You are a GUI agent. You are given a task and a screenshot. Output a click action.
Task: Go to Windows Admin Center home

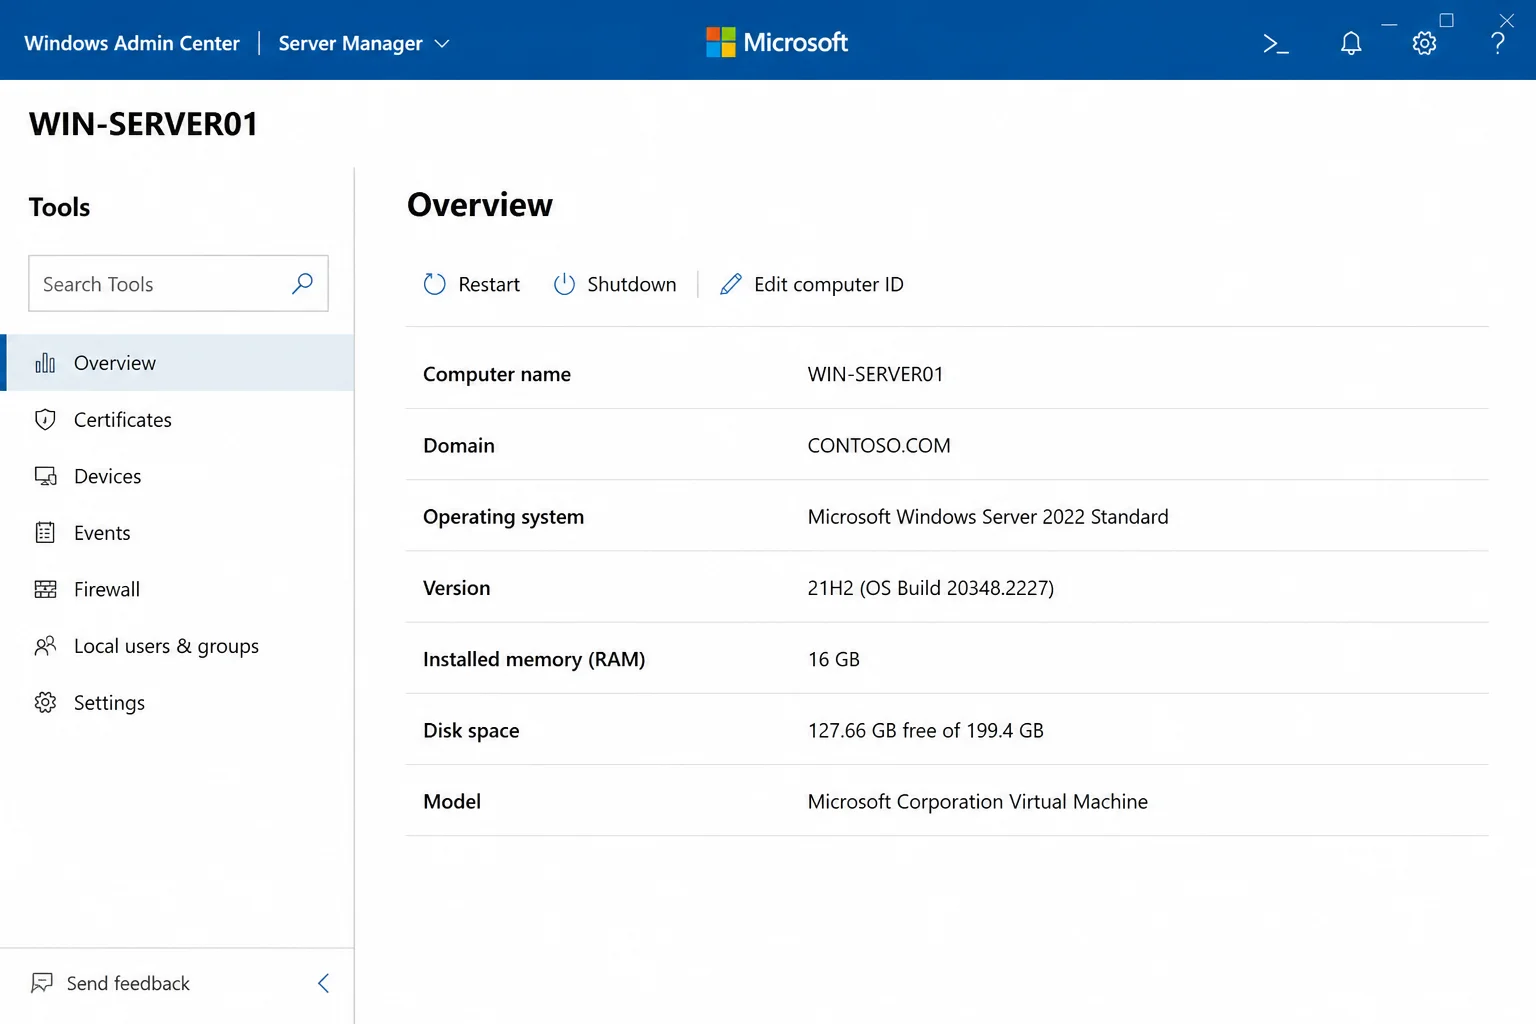click(132, 43)
